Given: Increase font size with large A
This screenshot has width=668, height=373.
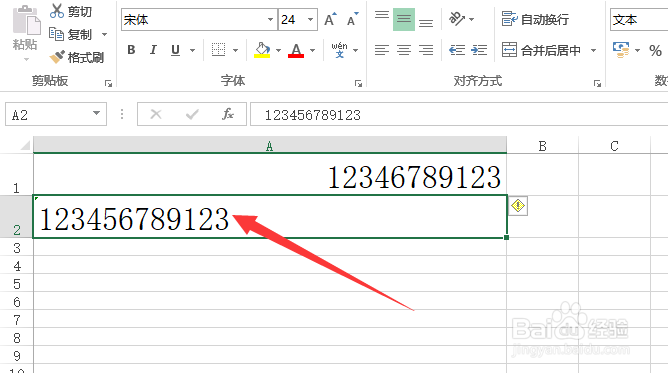Looking at the screenshot, I should [x=330, y=20].
